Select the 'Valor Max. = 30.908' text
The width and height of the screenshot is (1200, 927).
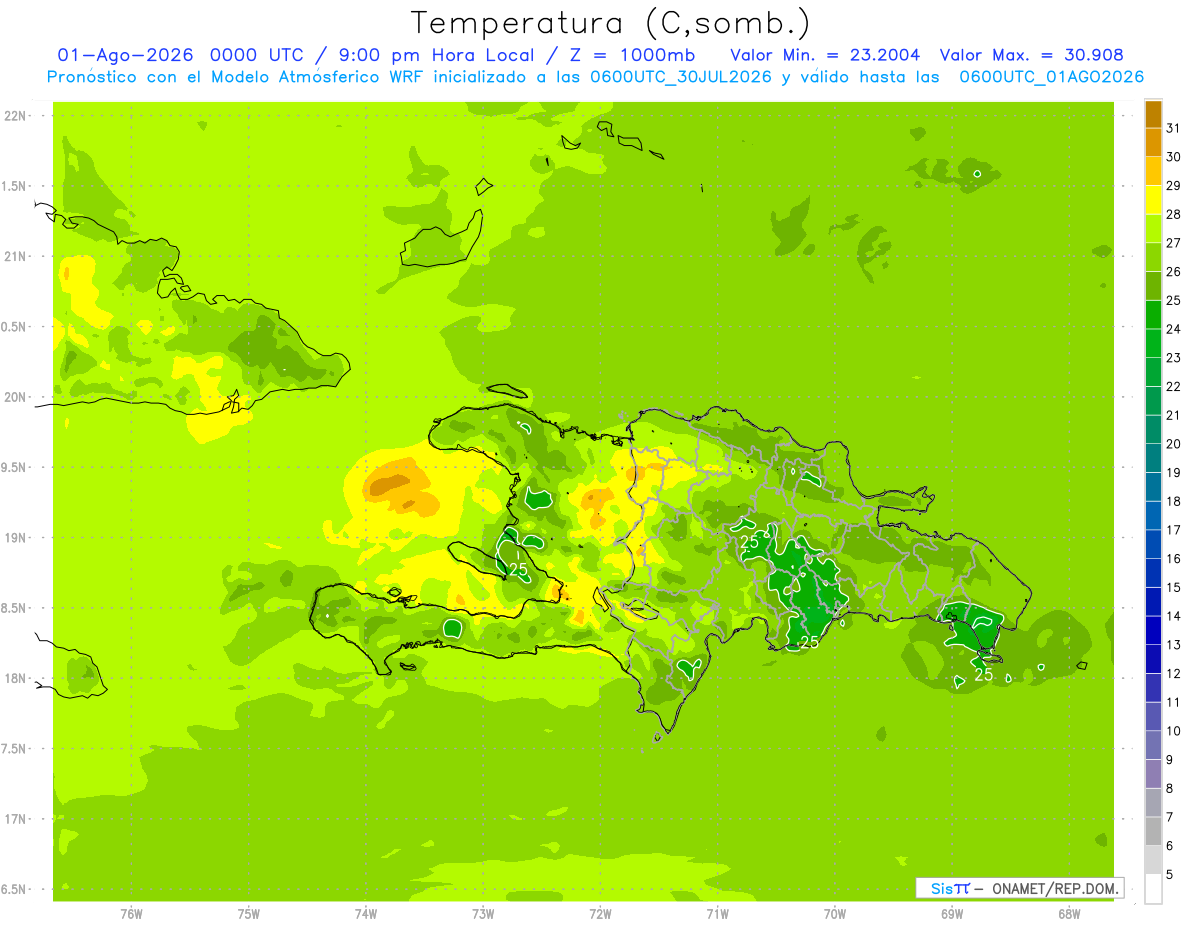[x=1032, y=55]
